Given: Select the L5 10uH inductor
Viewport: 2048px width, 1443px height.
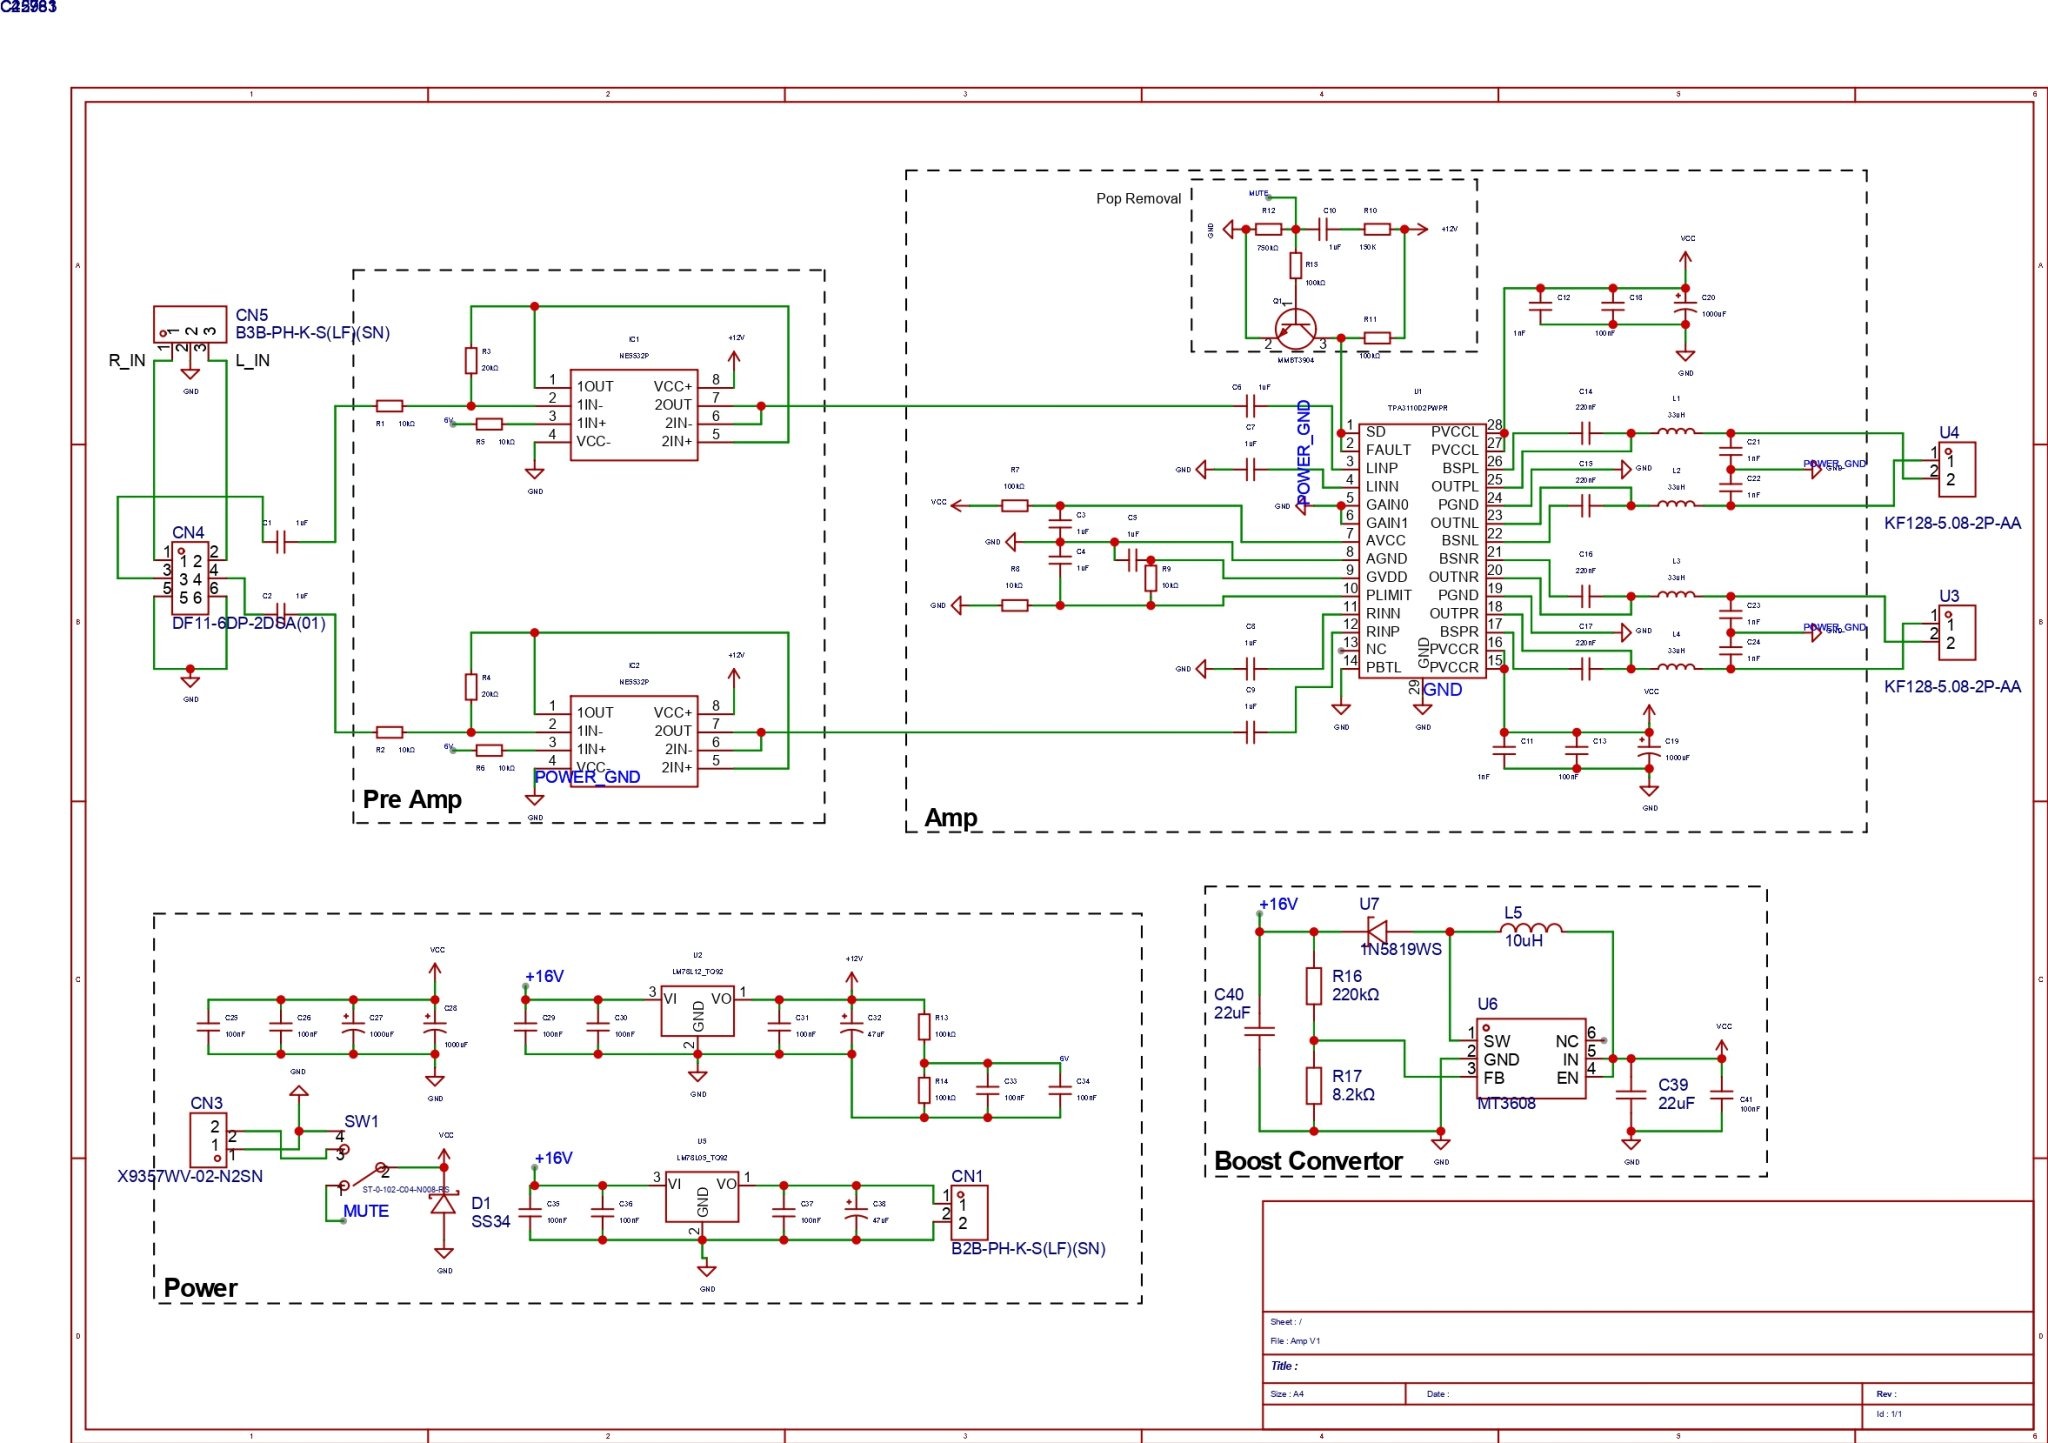Looking at the screenshot, I should coord(1531,929).
